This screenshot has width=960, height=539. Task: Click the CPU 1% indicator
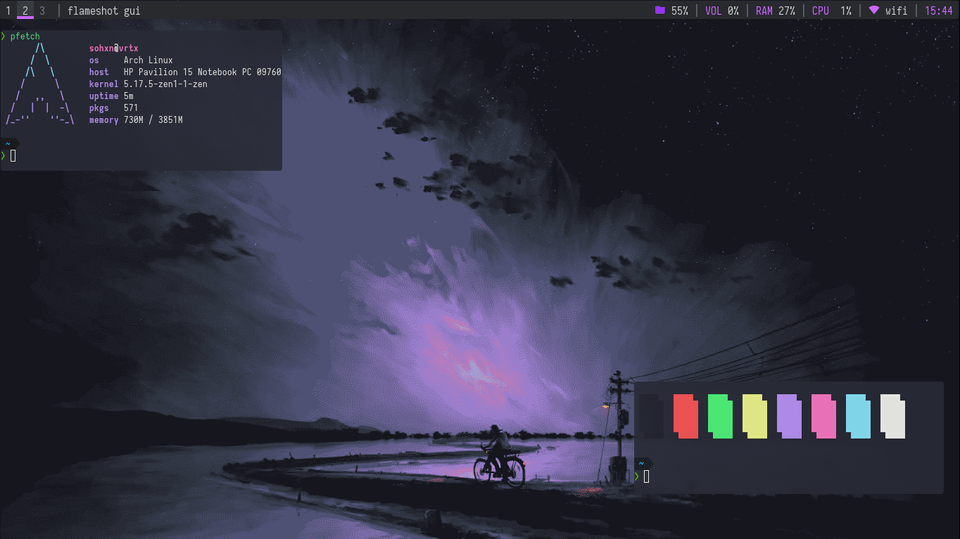(x=831, y=10)
